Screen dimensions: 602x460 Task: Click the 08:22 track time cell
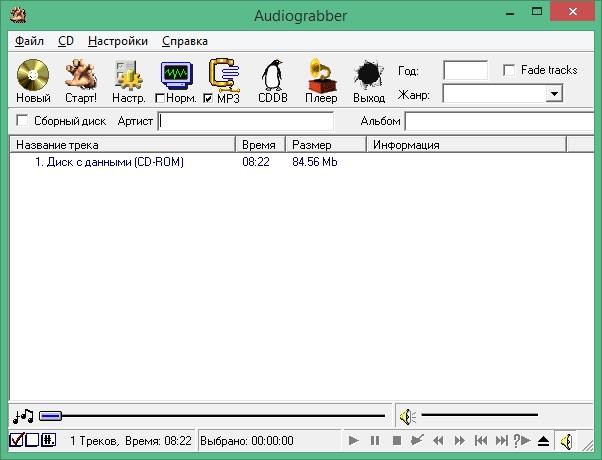tap(256, 162)
